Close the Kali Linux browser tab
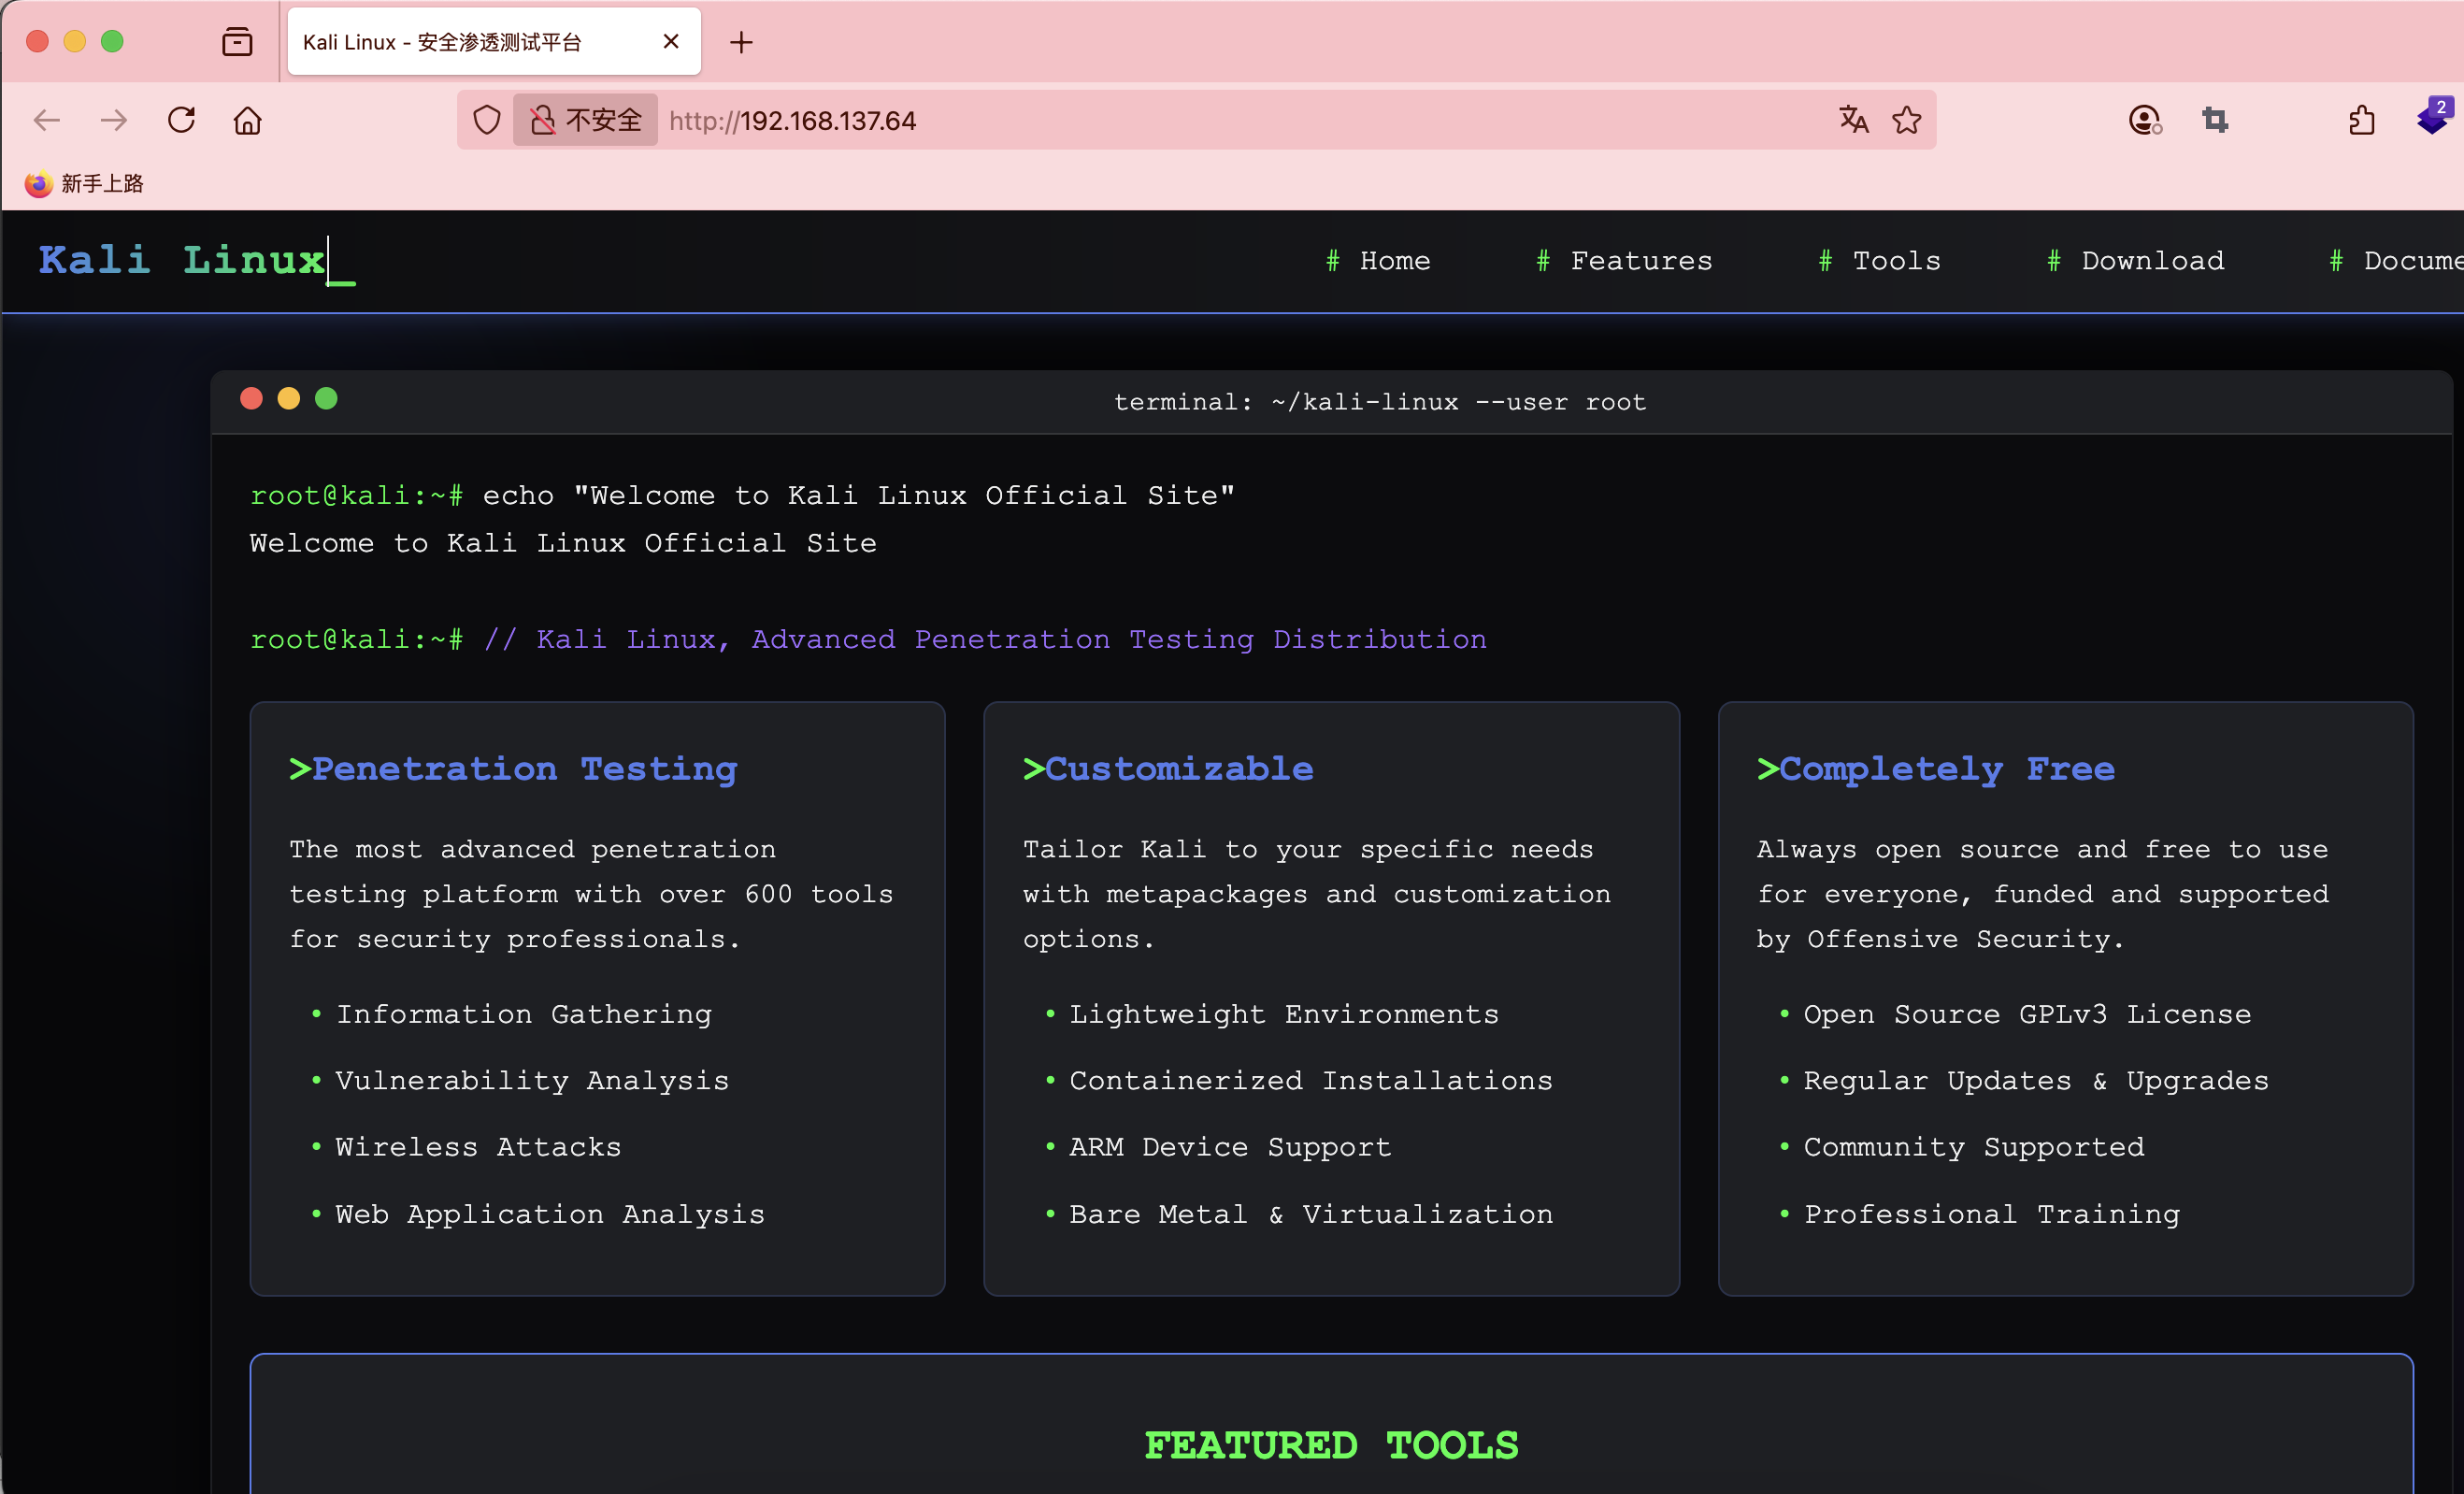This screenshot has height=1494, width=2464. (x=671, y=41)
